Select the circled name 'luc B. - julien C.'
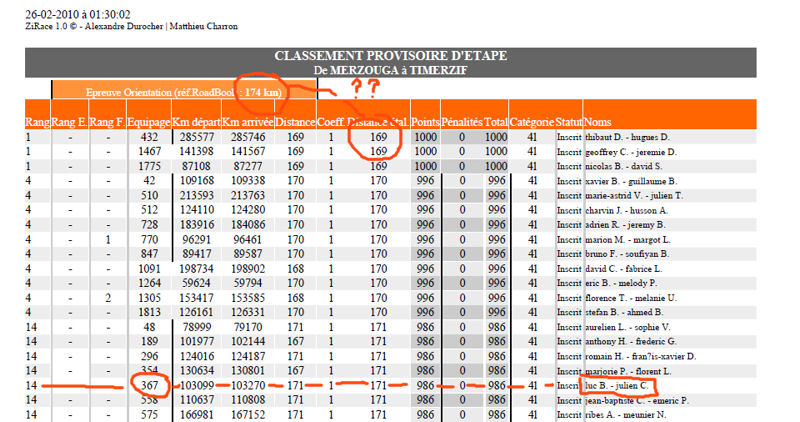This screenshot has height=422, width=800. click(x=619, y=384)
